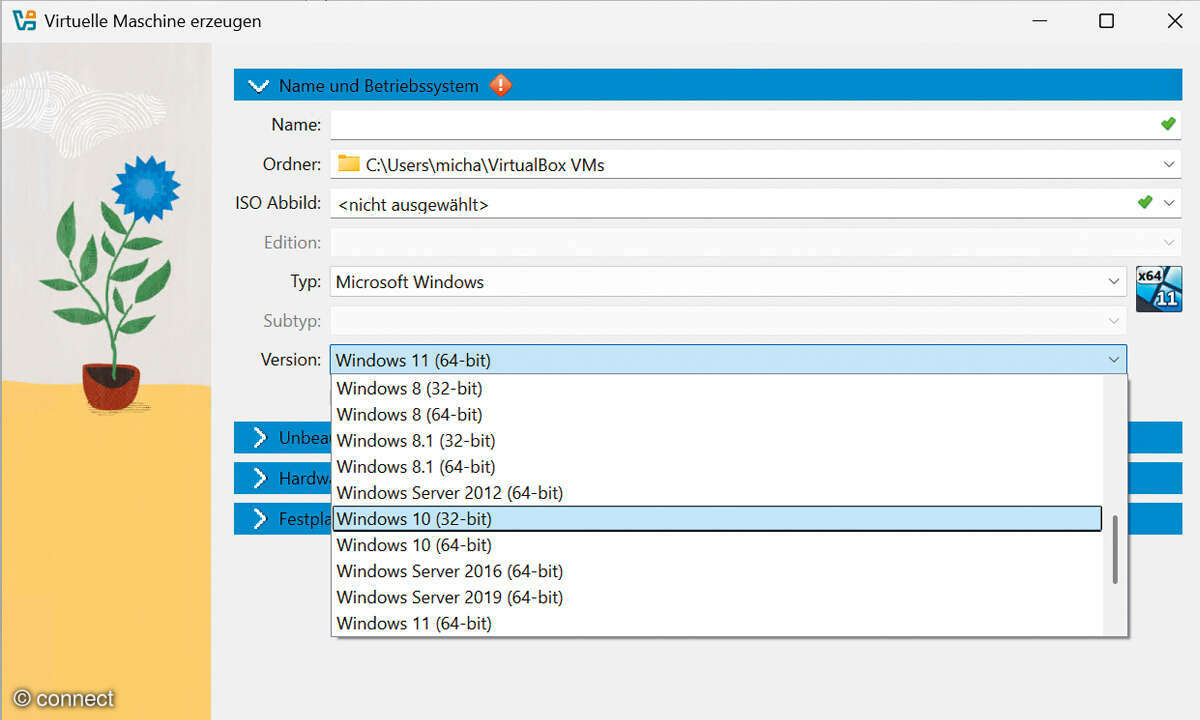Click the version list scrollbar thumb
Image resolution: width=1200 pixels, height=720 pixels.
click(1115, 549)
